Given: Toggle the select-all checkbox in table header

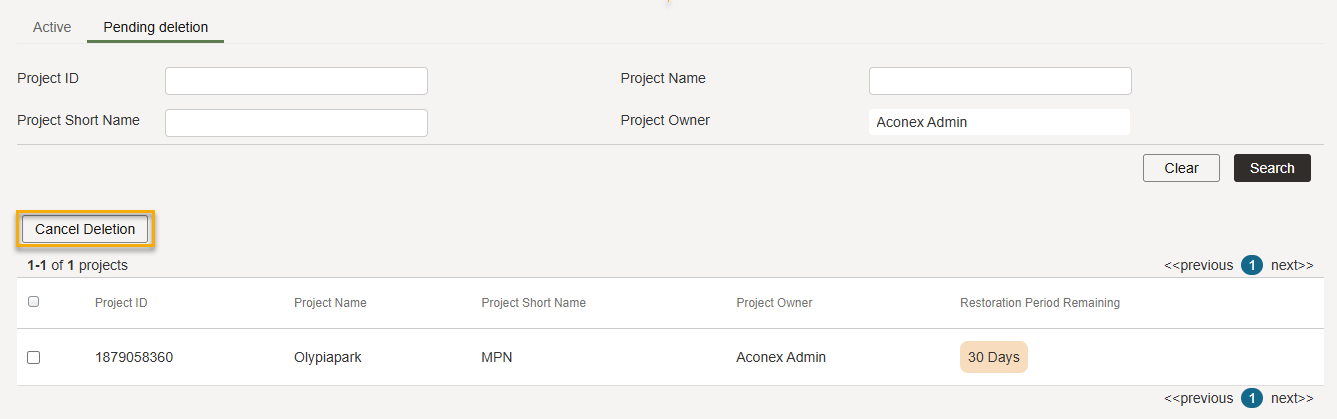Looking at the screenshot, I should point(33,302).
